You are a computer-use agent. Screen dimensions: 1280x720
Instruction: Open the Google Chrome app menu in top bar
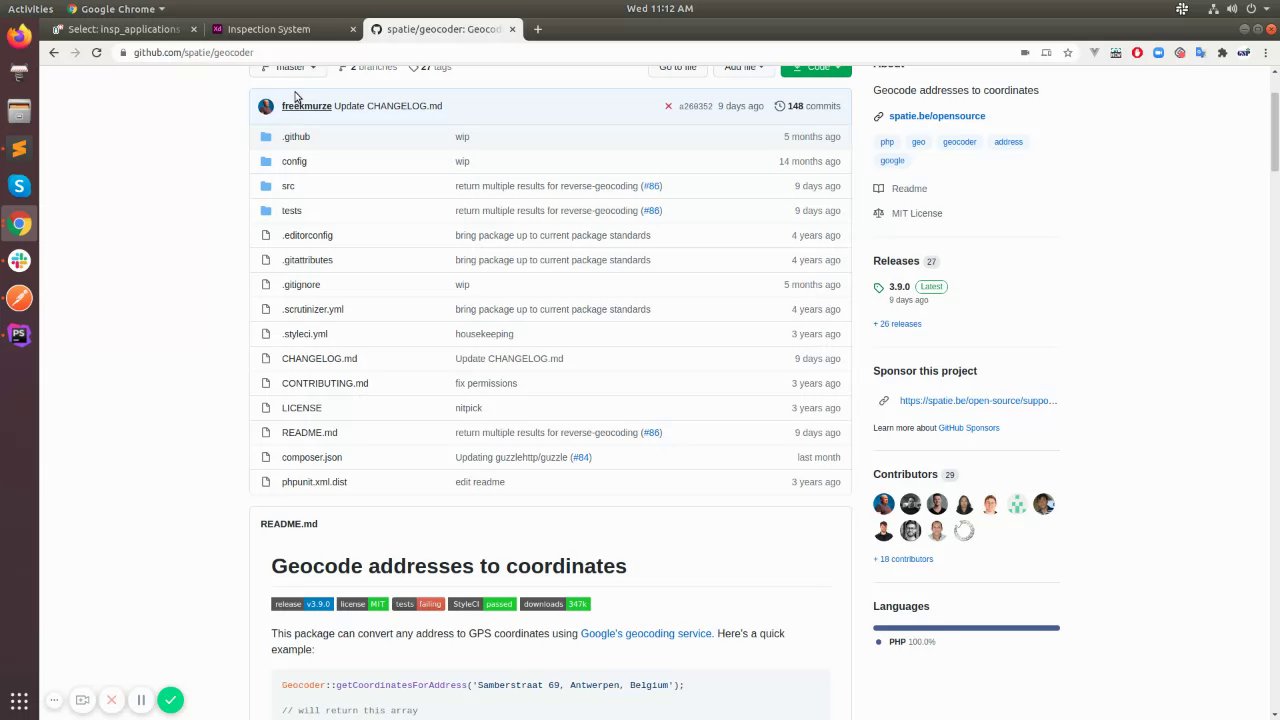(116, 9)
